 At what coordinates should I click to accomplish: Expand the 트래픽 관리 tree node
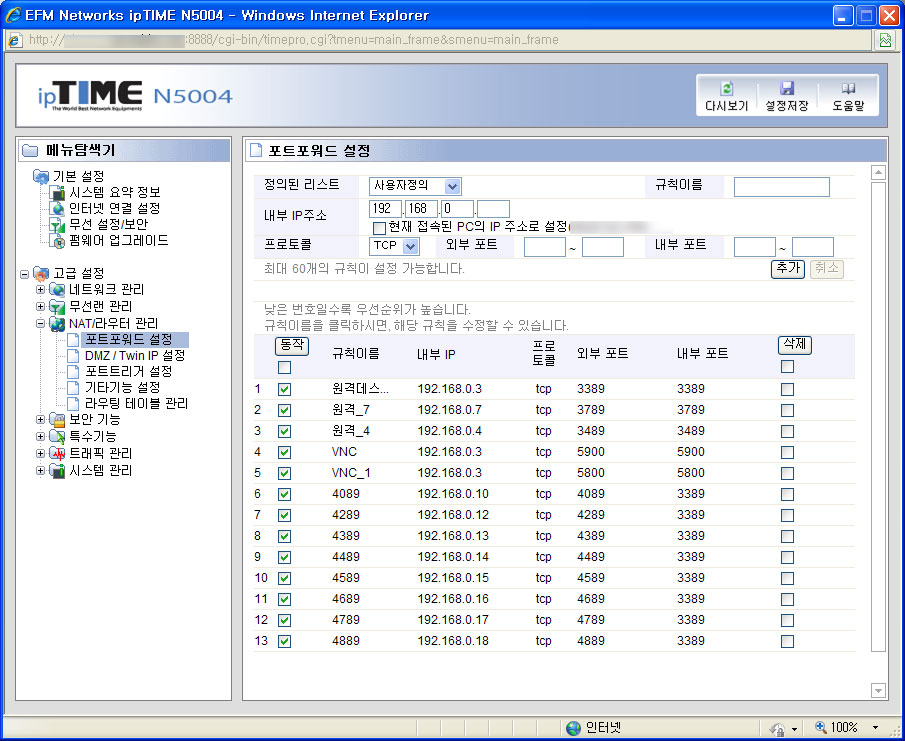click(40, 454)
